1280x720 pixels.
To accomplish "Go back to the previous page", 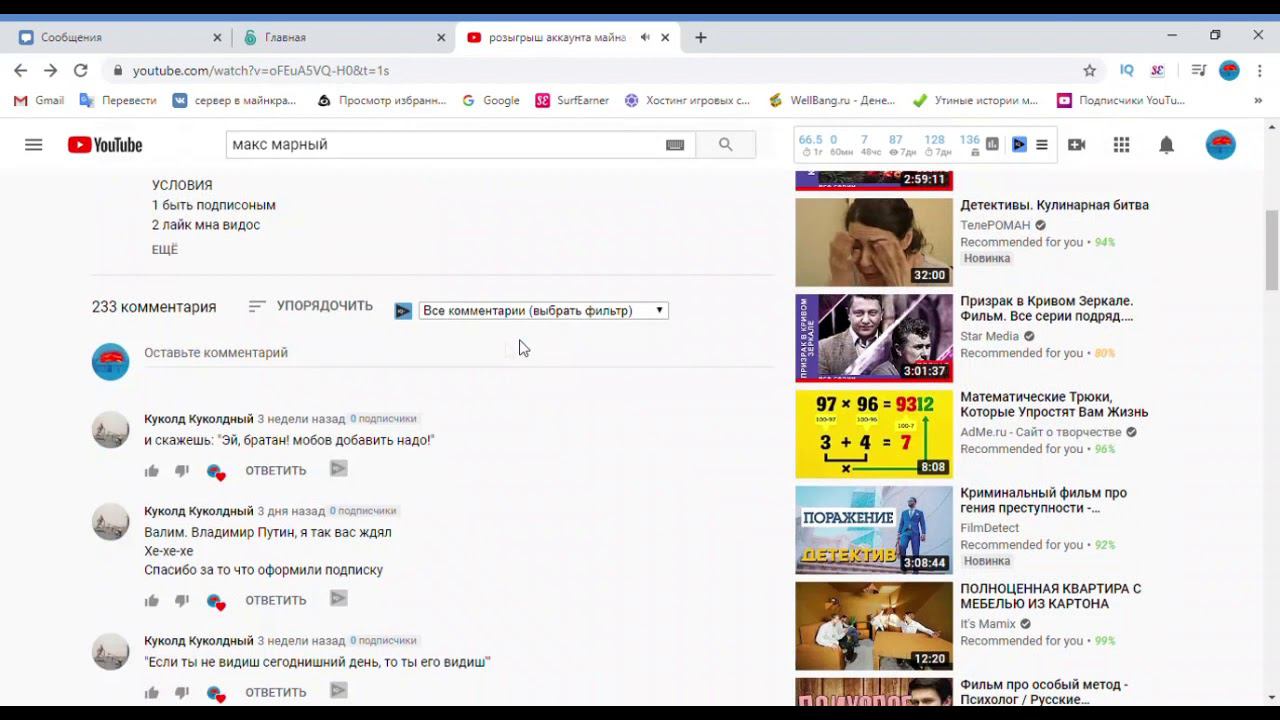I will point(20,70).
